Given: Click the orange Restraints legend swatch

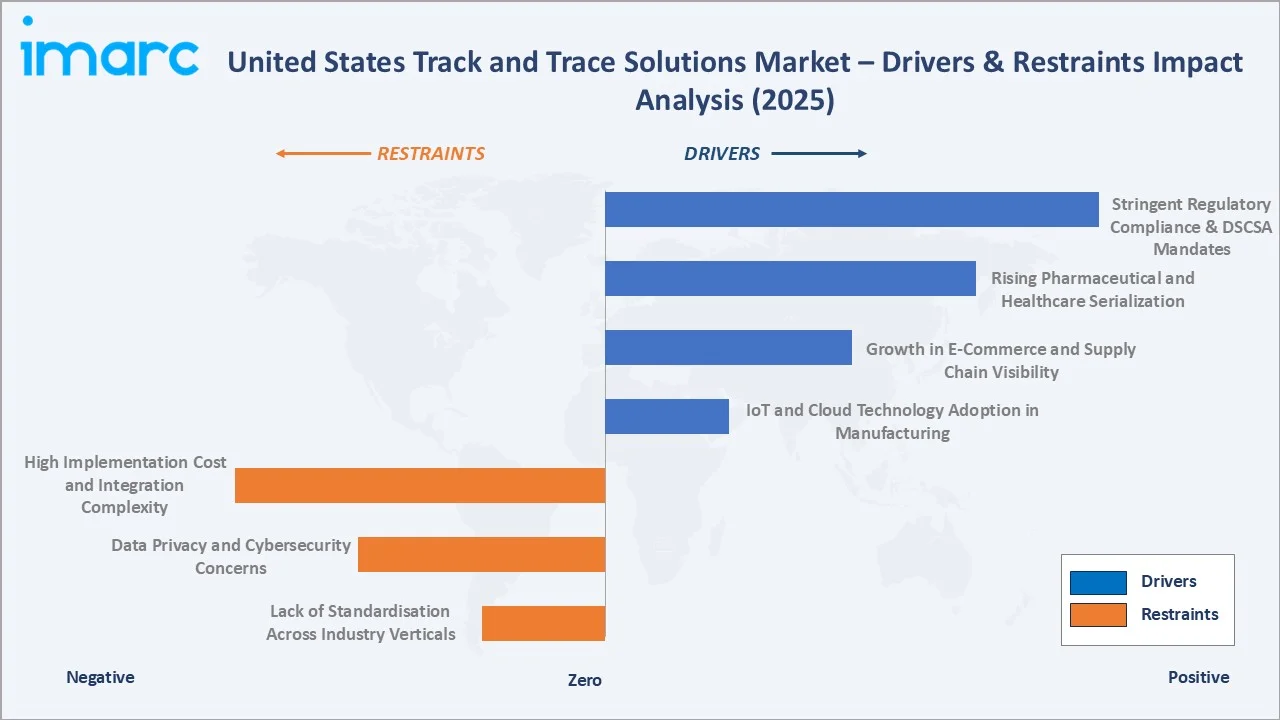Looking at the screenshot, I should click(x=1098, y=615).
